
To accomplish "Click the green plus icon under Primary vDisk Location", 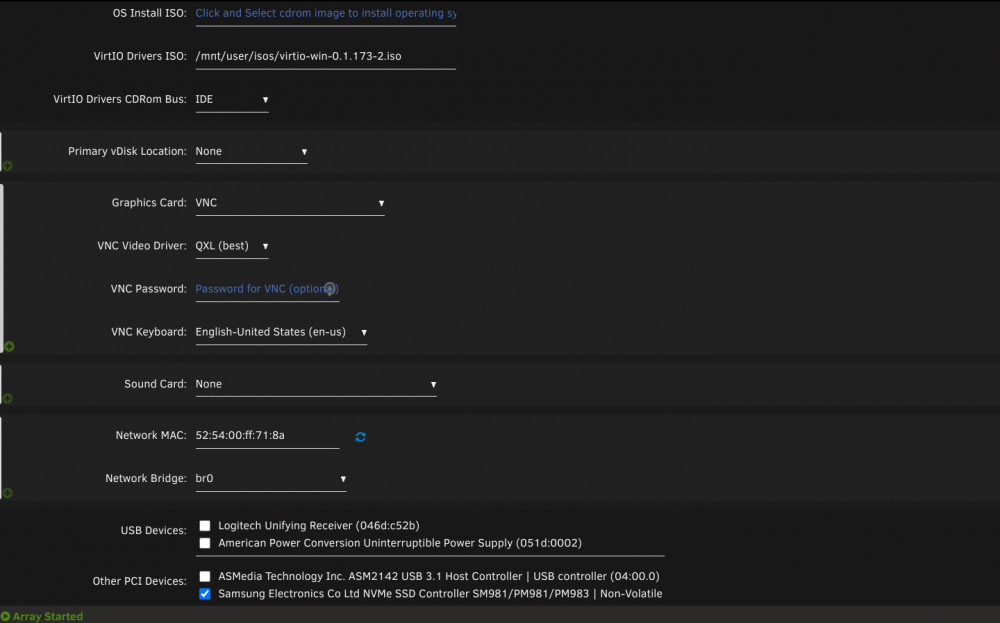I will click(8, 166).
